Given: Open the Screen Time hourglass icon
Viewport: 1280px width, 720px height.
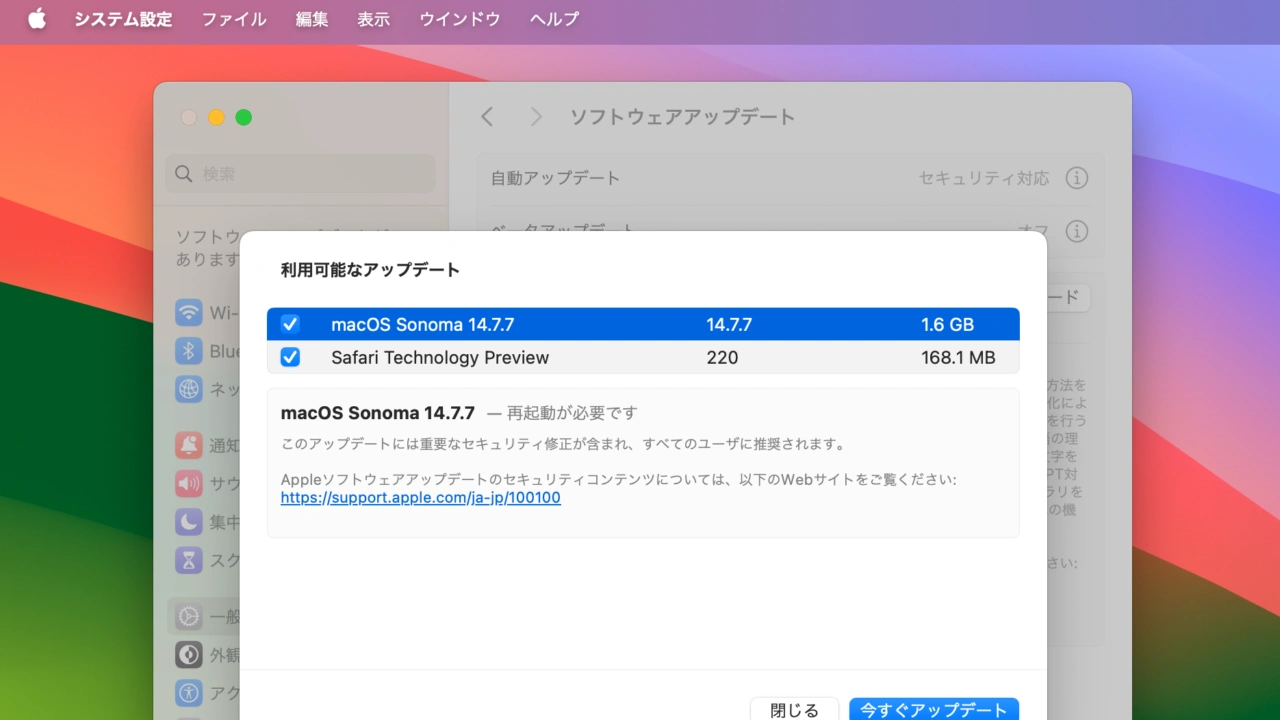Looking at the screenshot, I should point(189,560).
